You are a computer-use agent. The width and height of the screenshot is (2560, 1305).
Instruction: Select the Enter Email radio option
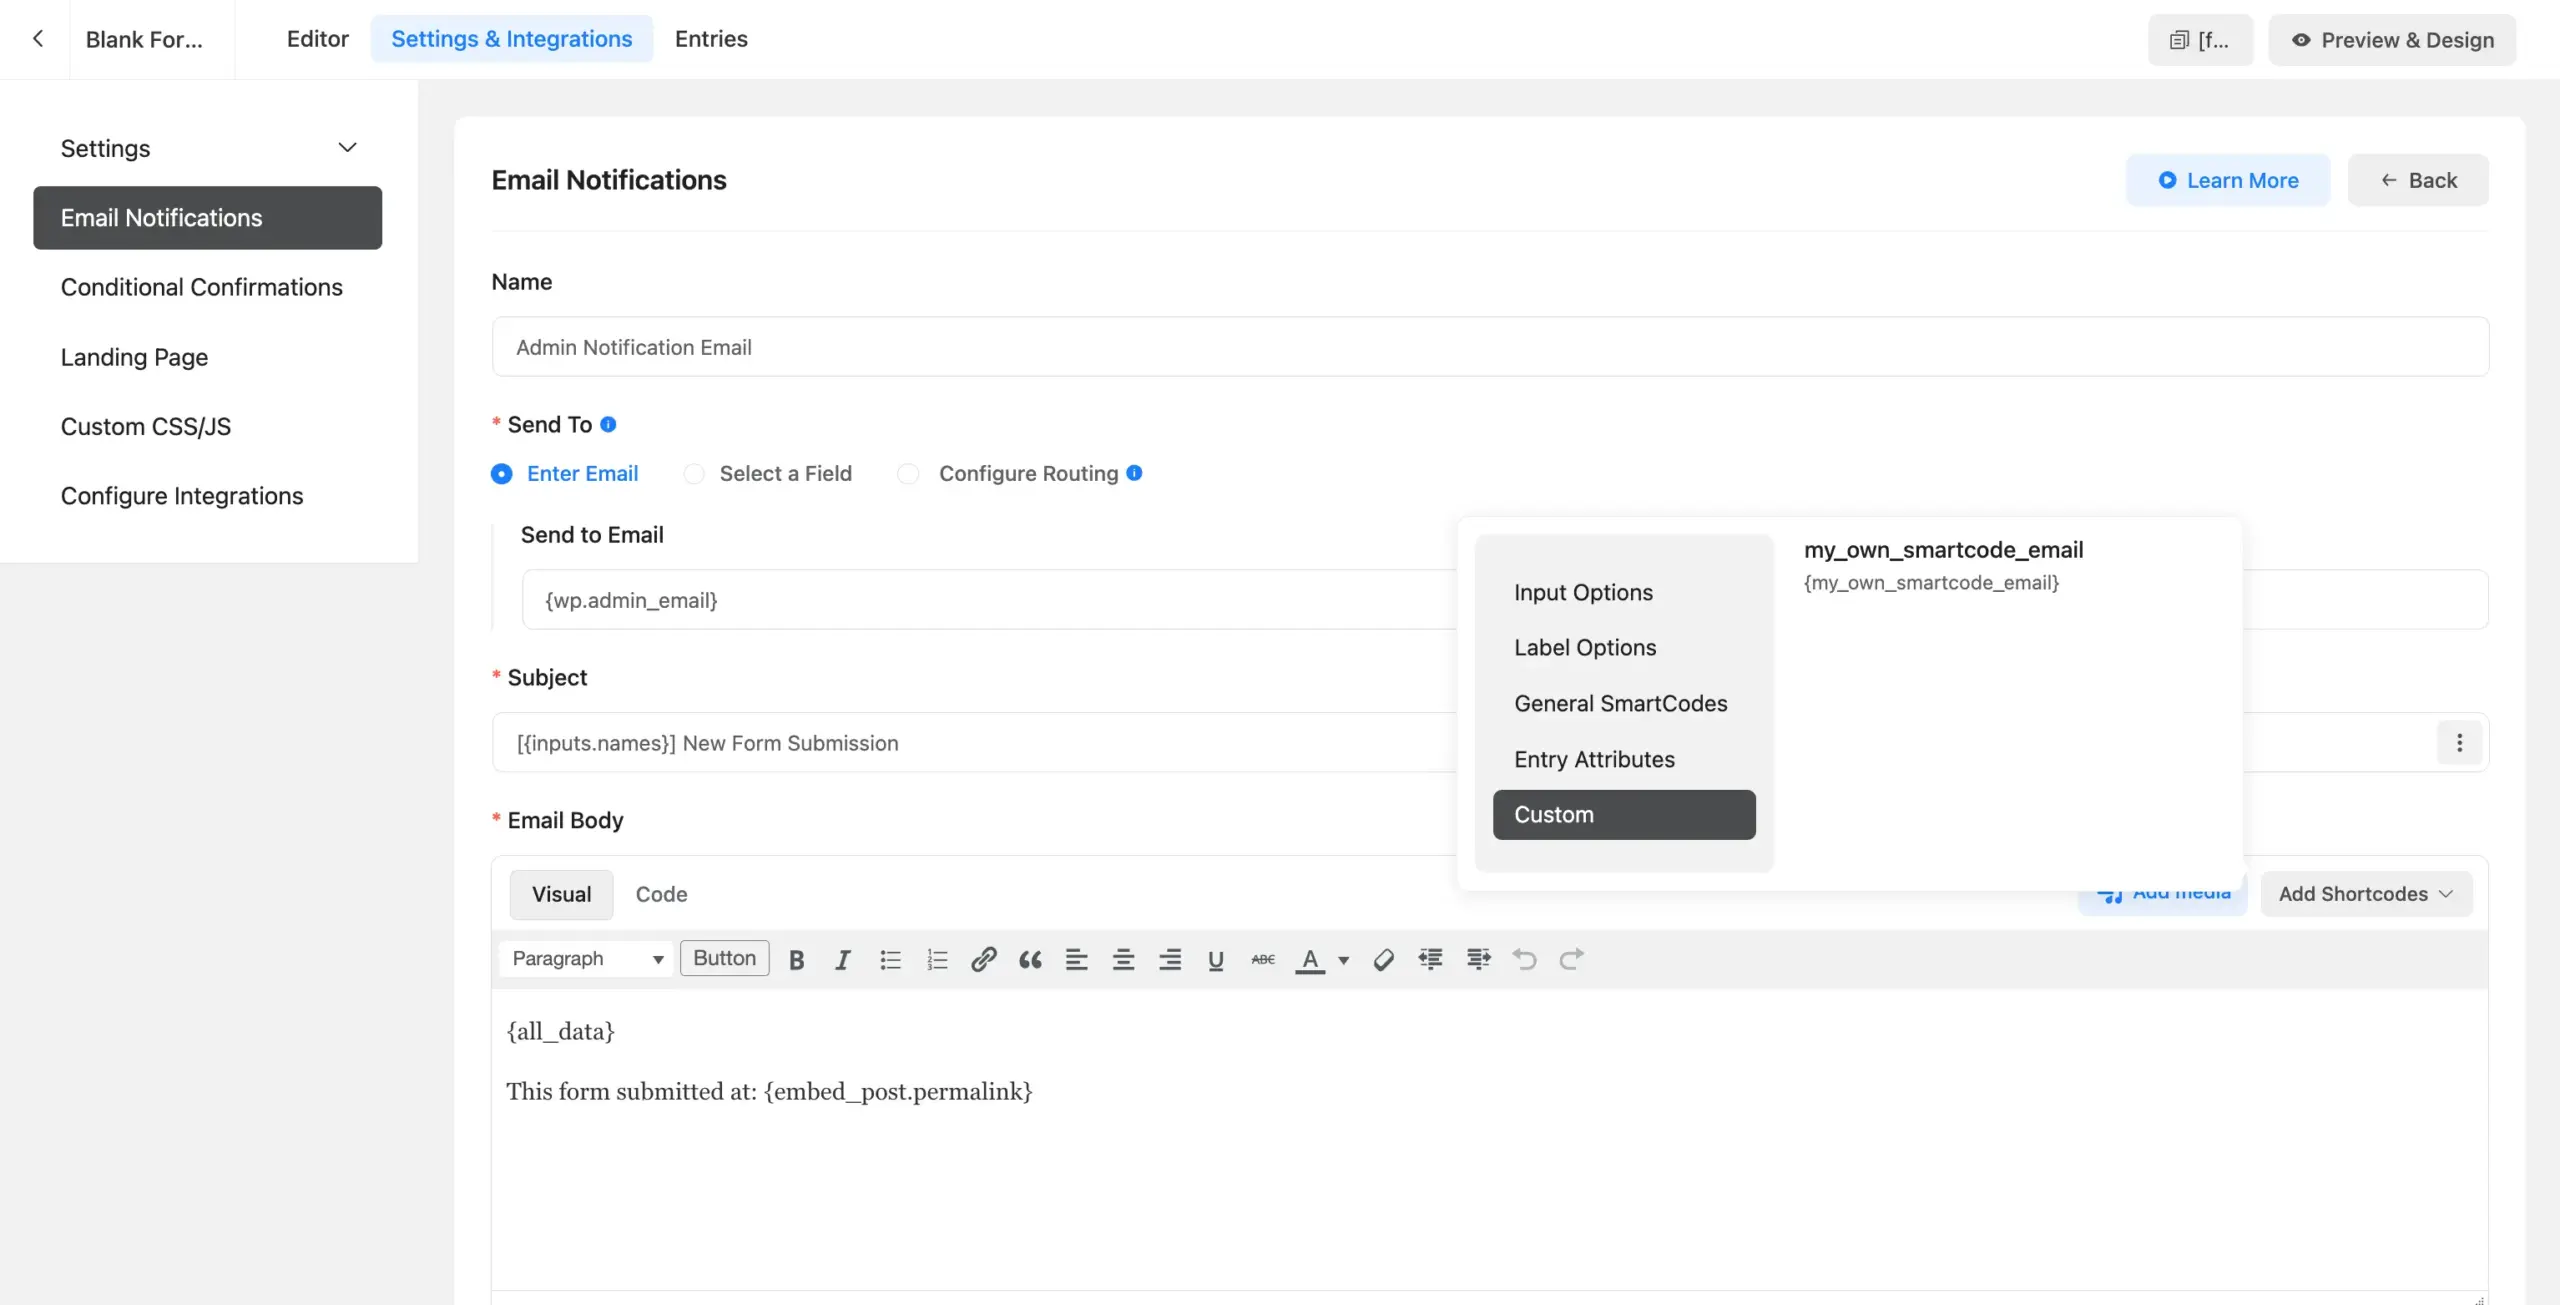(x=502, y=473)
